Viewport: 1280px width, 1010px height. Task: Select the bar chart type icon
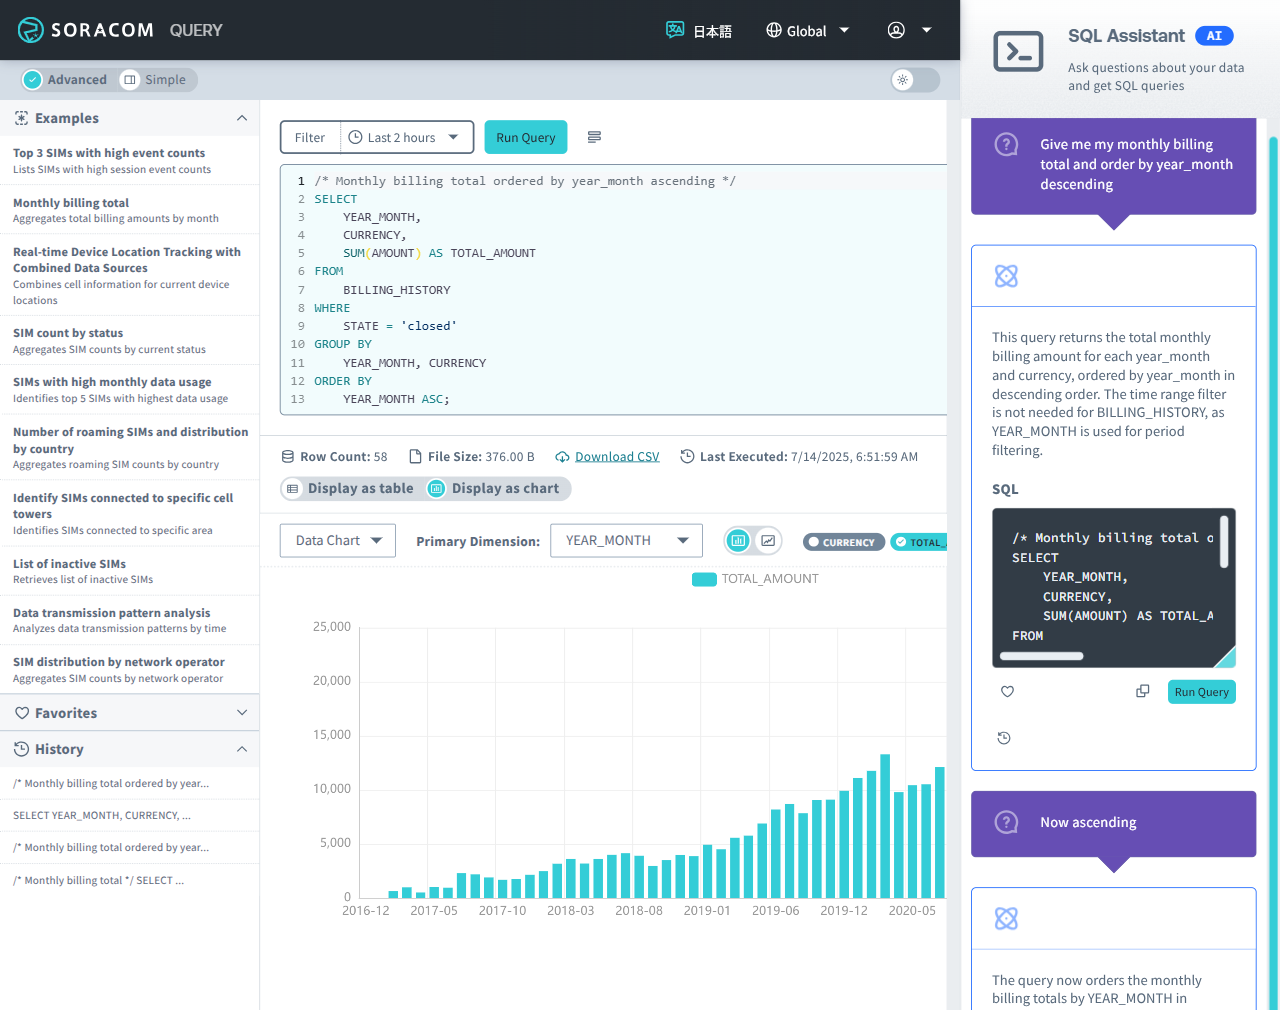738,541
